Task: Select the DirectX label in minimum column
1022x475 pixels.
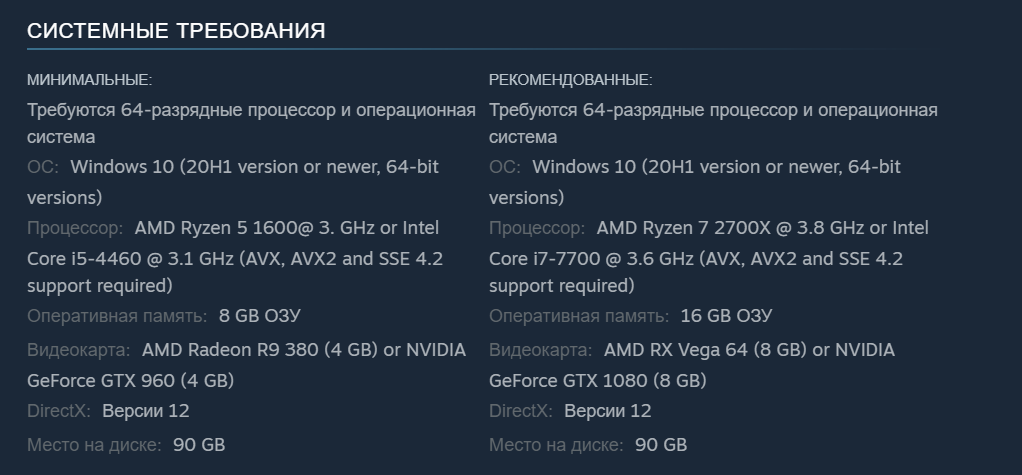Action: coord(58,411)
